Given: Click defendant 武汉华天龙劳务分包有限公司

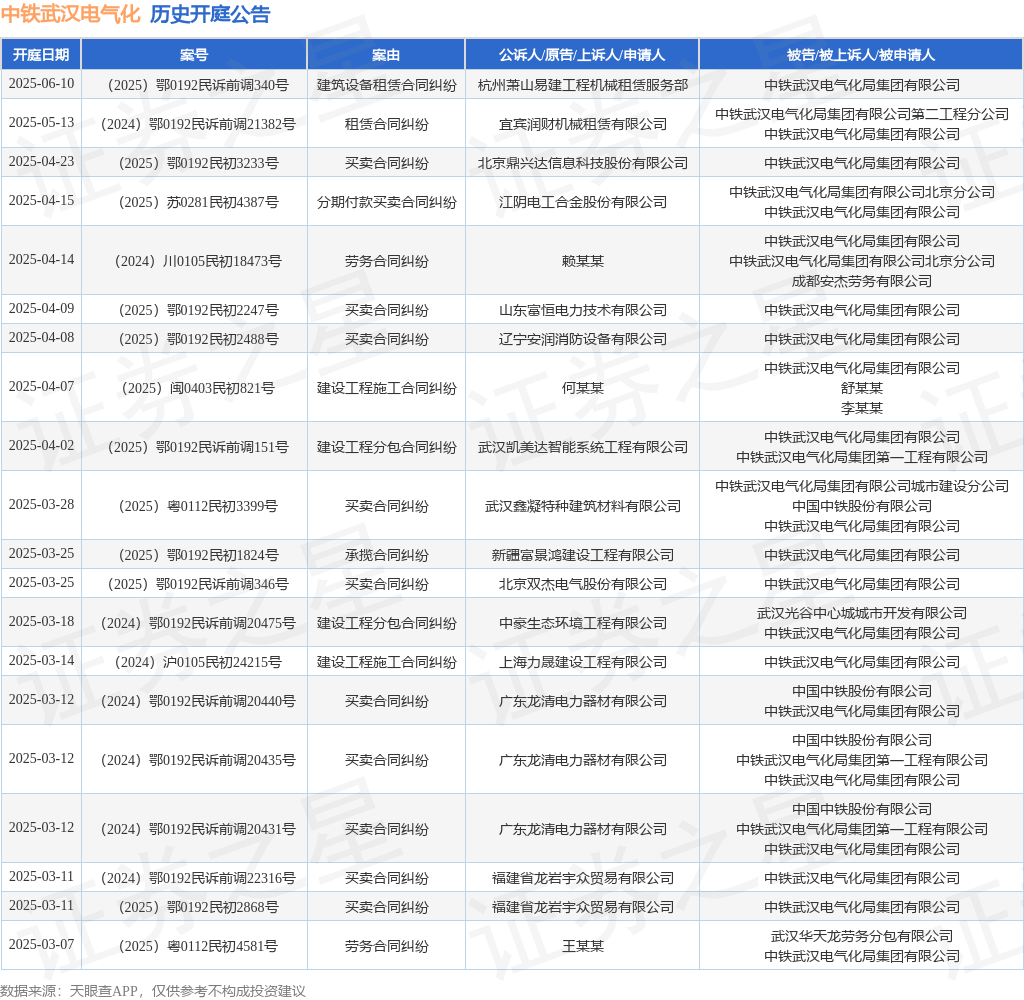Looking at the screenshot, I should pos(861,936).
